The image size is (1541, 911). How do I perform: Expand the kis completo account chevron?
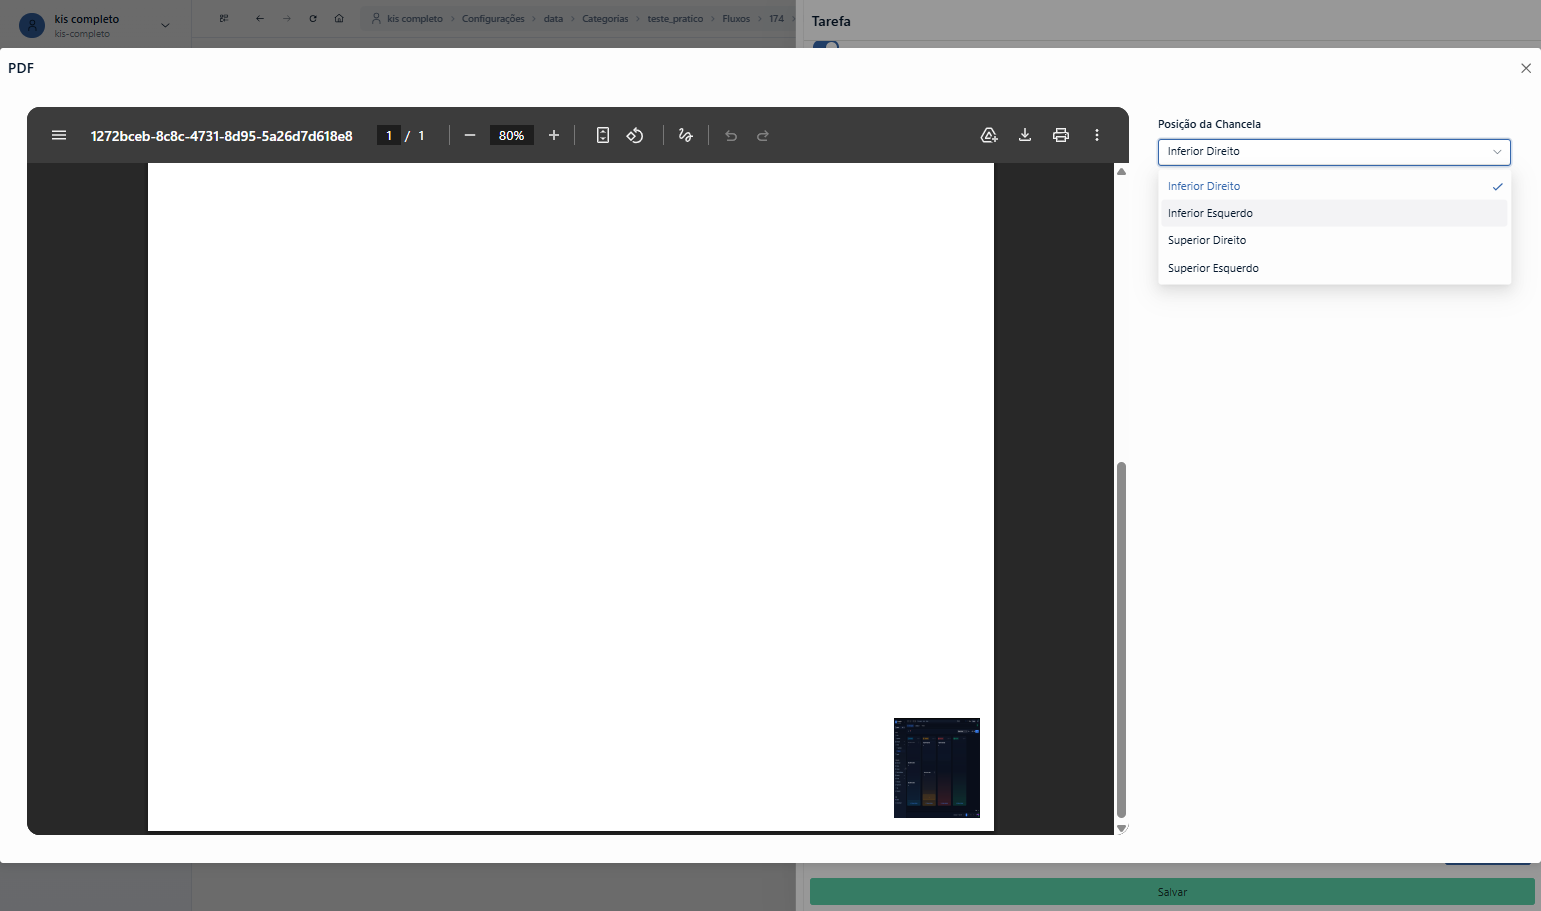165,25
